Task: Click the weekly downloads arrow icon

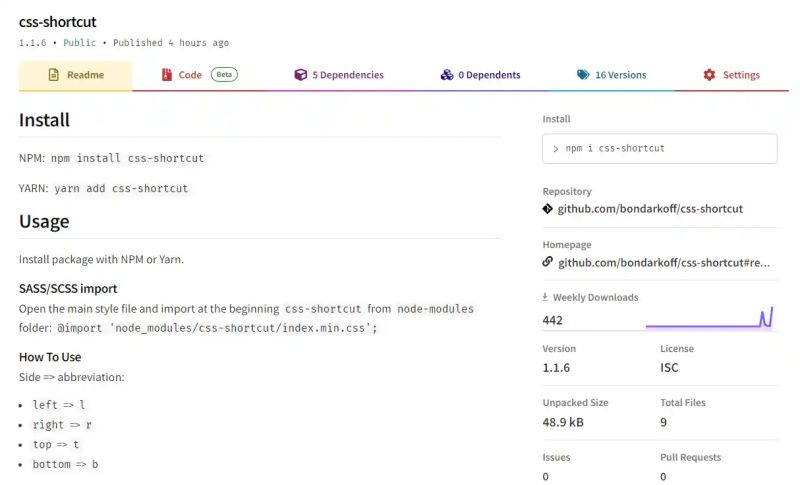Action: 545,297
